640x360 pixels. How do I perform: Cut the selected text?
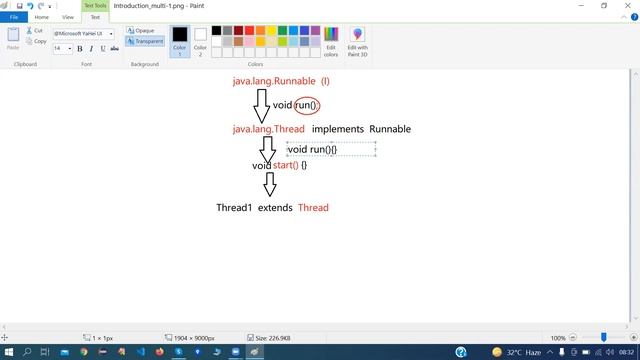[x=35, y=31]
